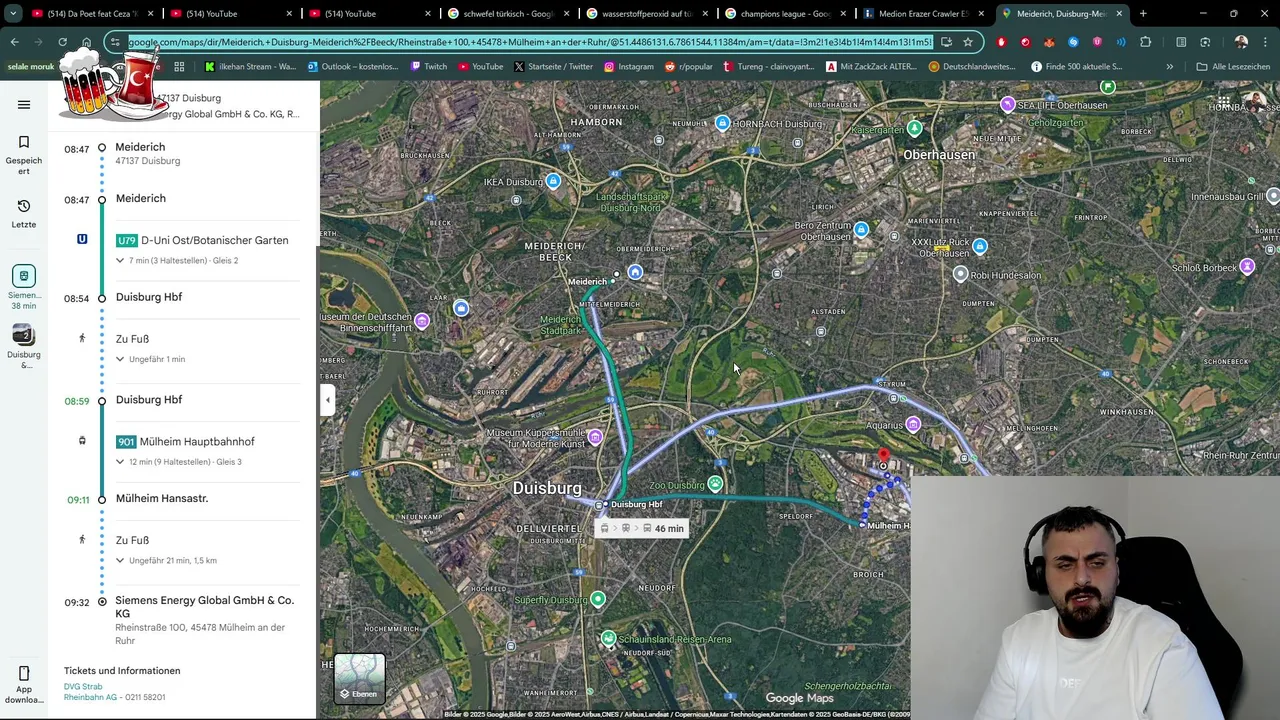
Task: Click the DVG Strab ticket link
Action: click(83, 687)
